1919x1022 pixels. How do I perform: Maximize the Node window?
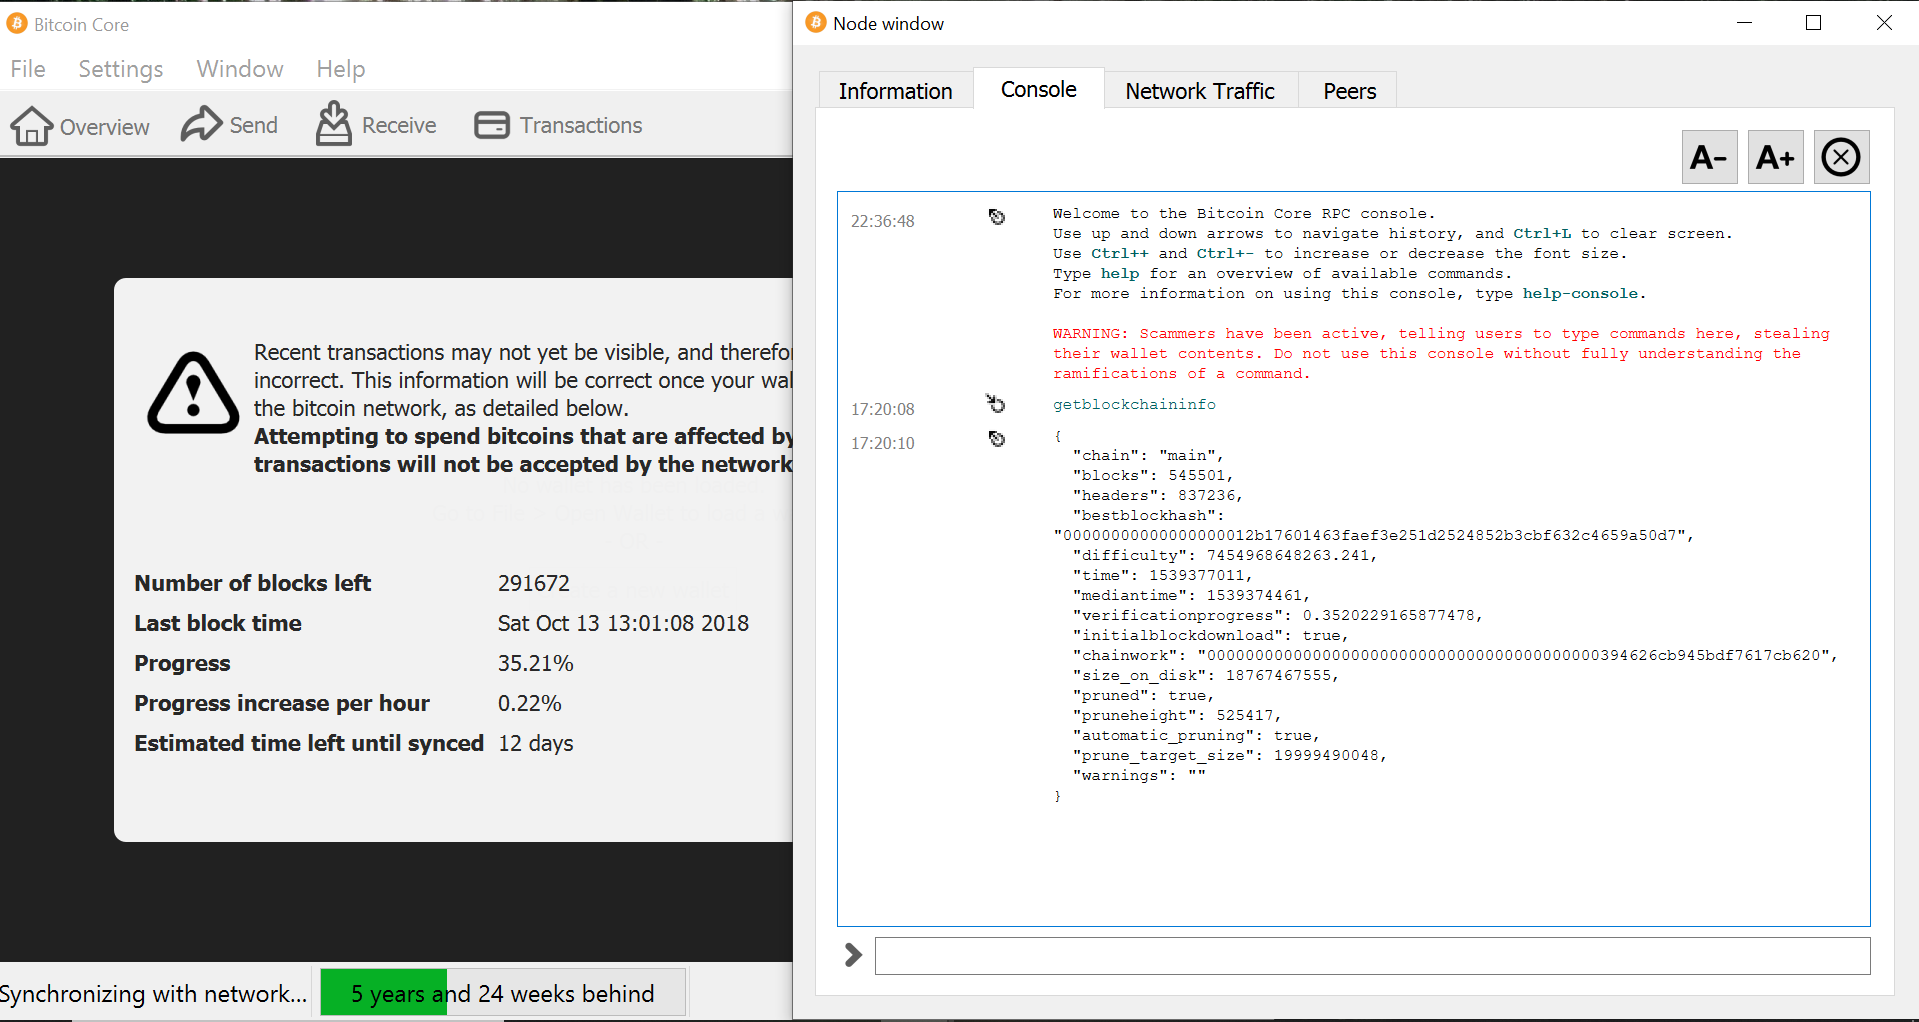1814,22
